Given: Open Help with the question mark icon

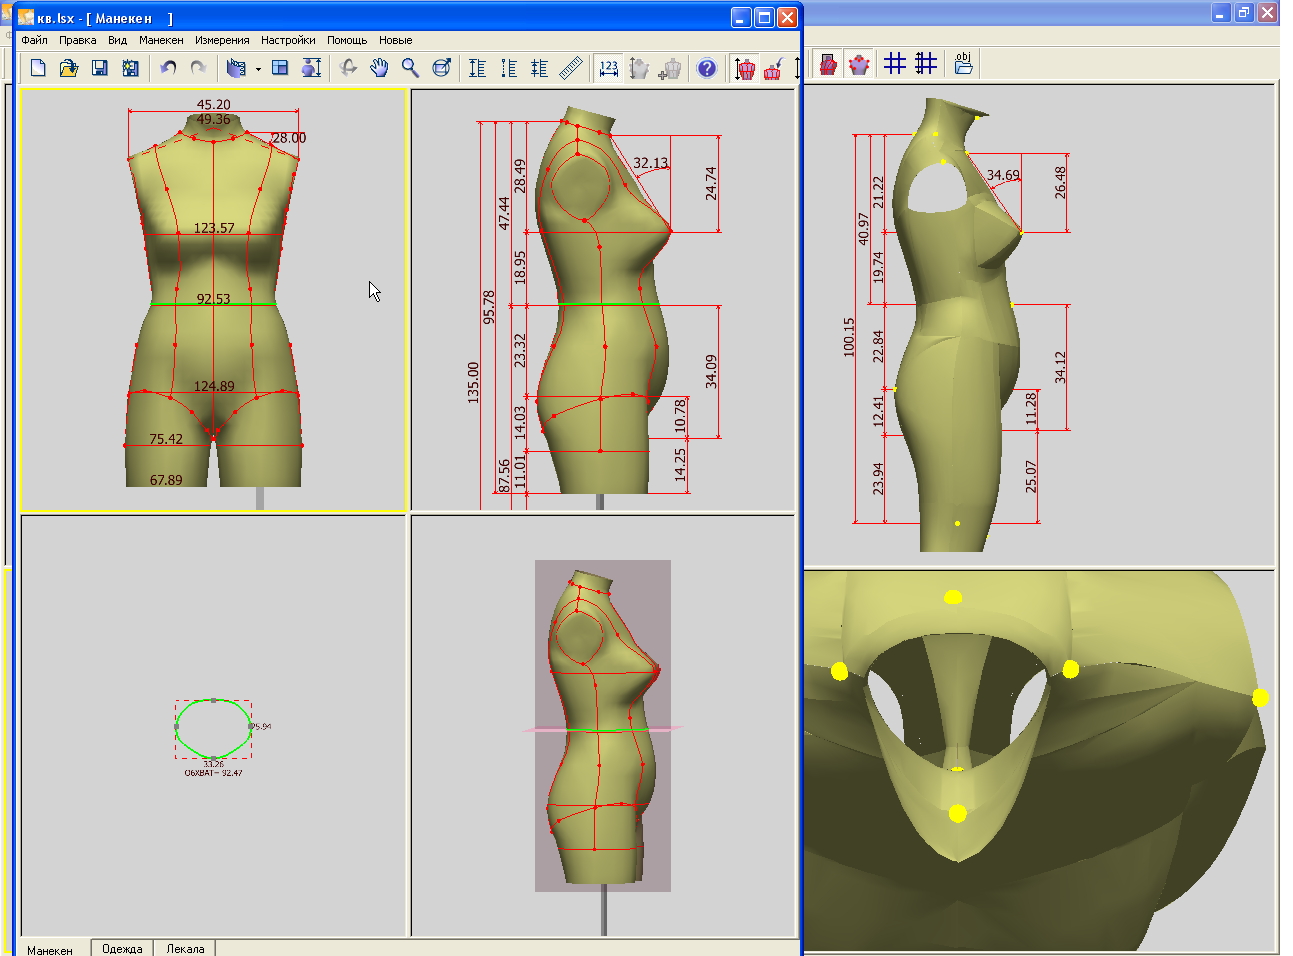Looking at the screenshot, I should [x=706, y=68].
